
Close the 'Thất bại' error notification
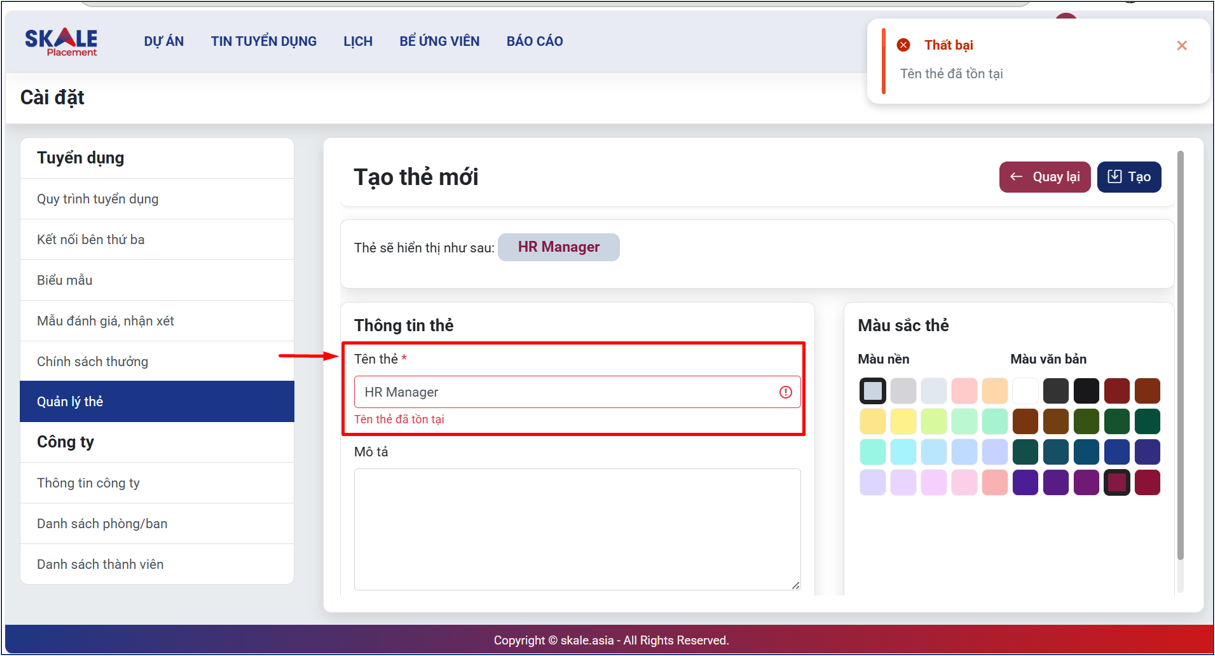coord(1182,45)
